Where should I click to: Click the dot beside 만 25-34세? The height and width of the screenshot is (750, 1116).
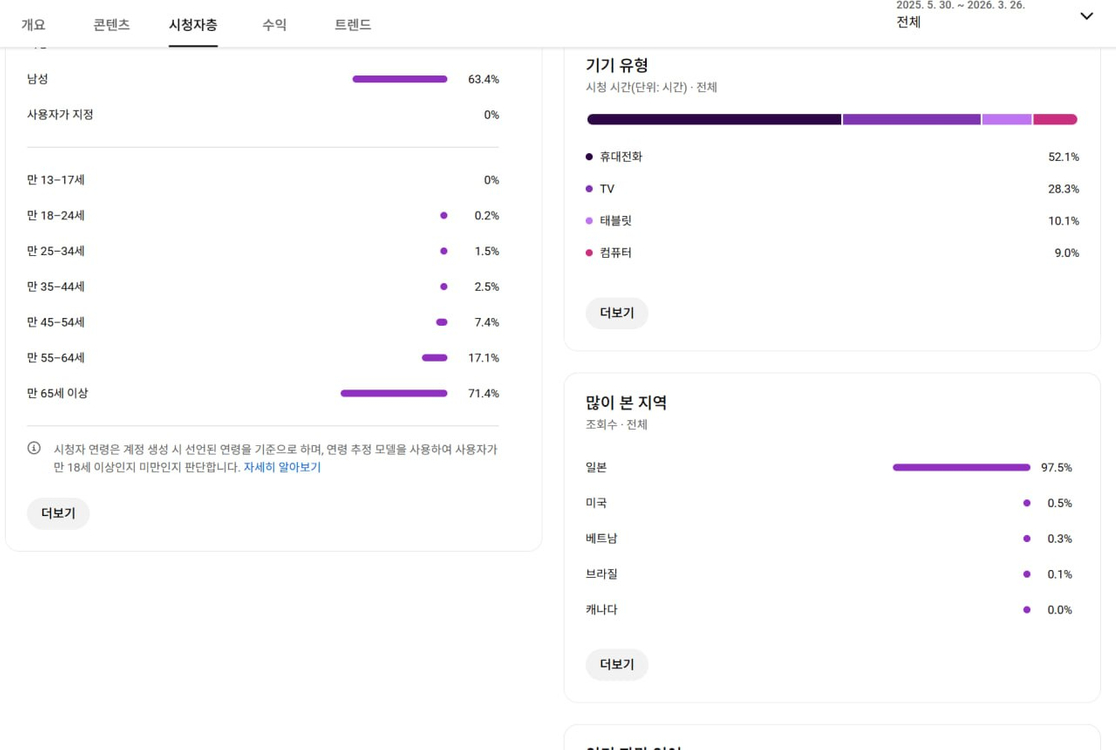443,251
